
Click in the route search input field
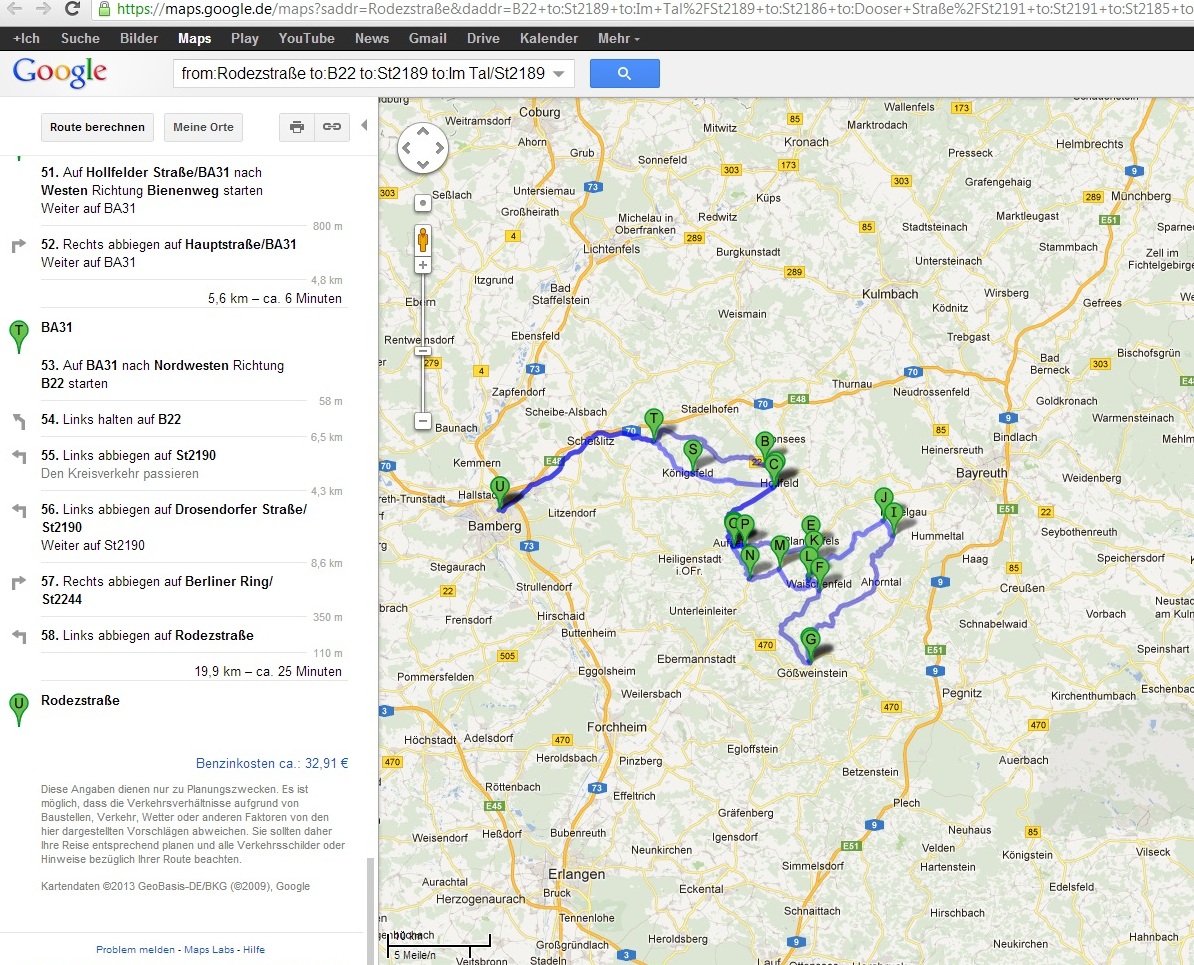click(363, 74)
